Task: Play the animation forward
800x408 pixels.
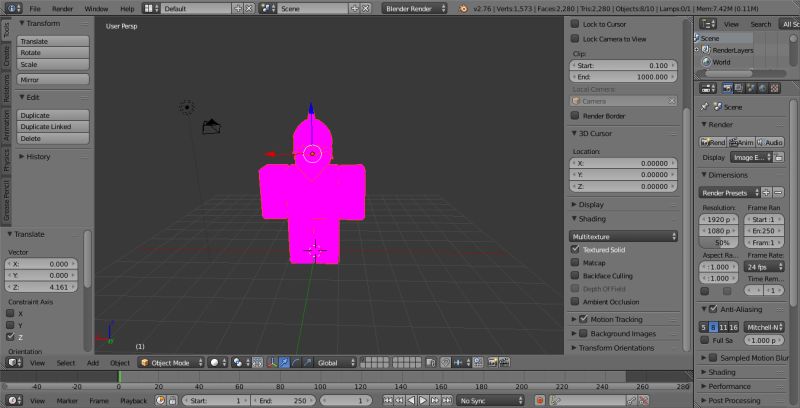Action: tap(423, 400)
